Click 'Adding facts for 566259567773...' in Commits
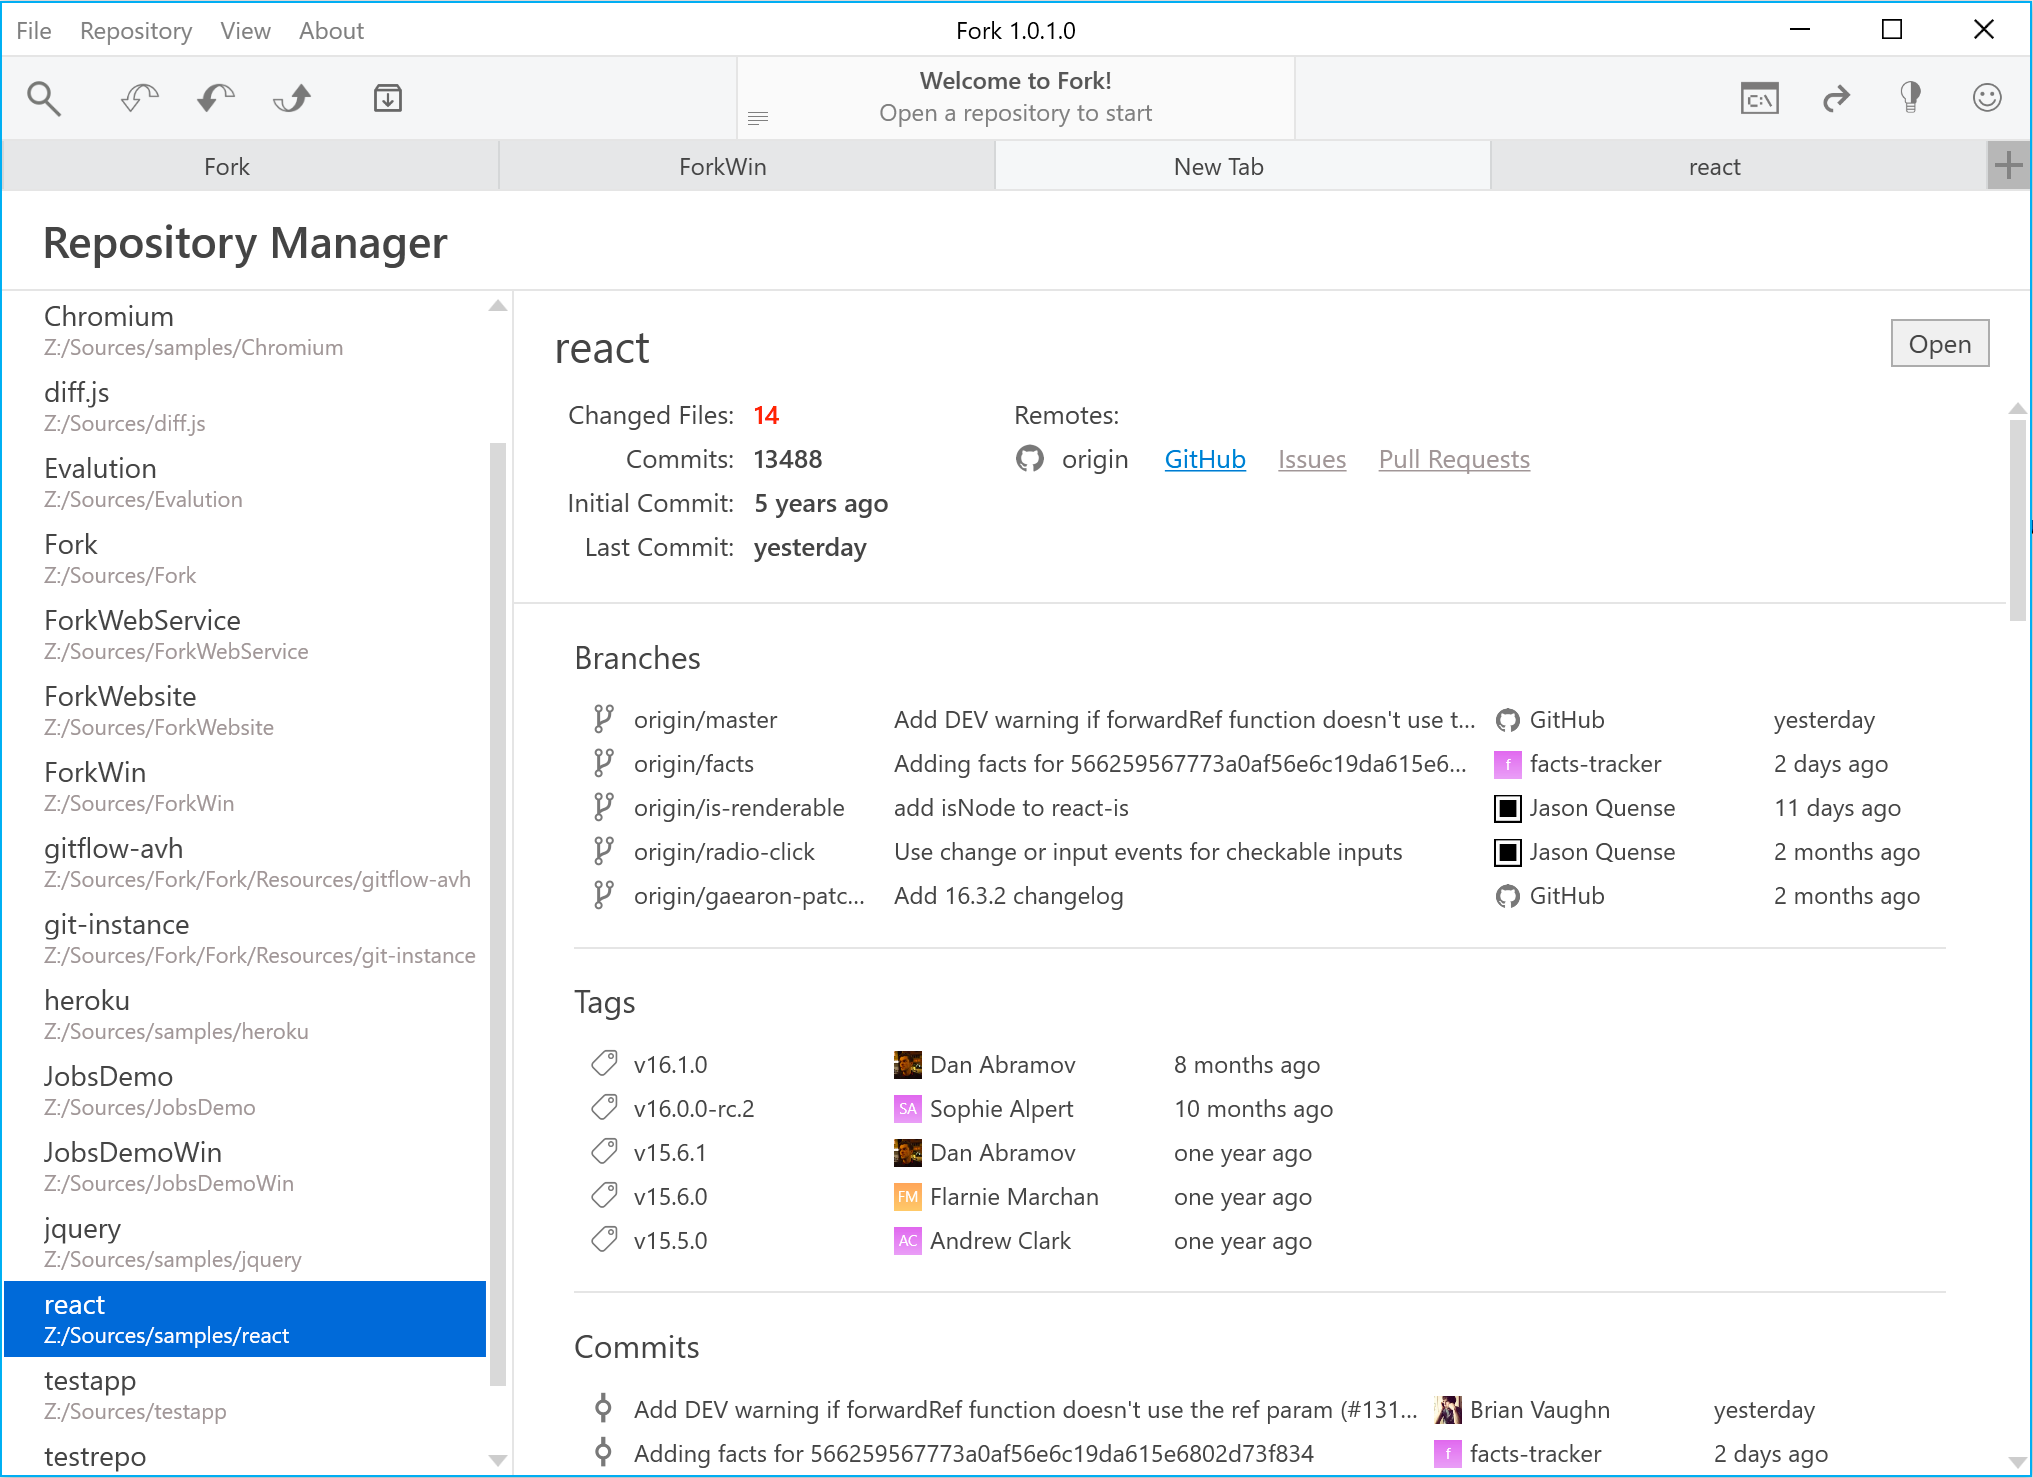 click(973, 1453)
